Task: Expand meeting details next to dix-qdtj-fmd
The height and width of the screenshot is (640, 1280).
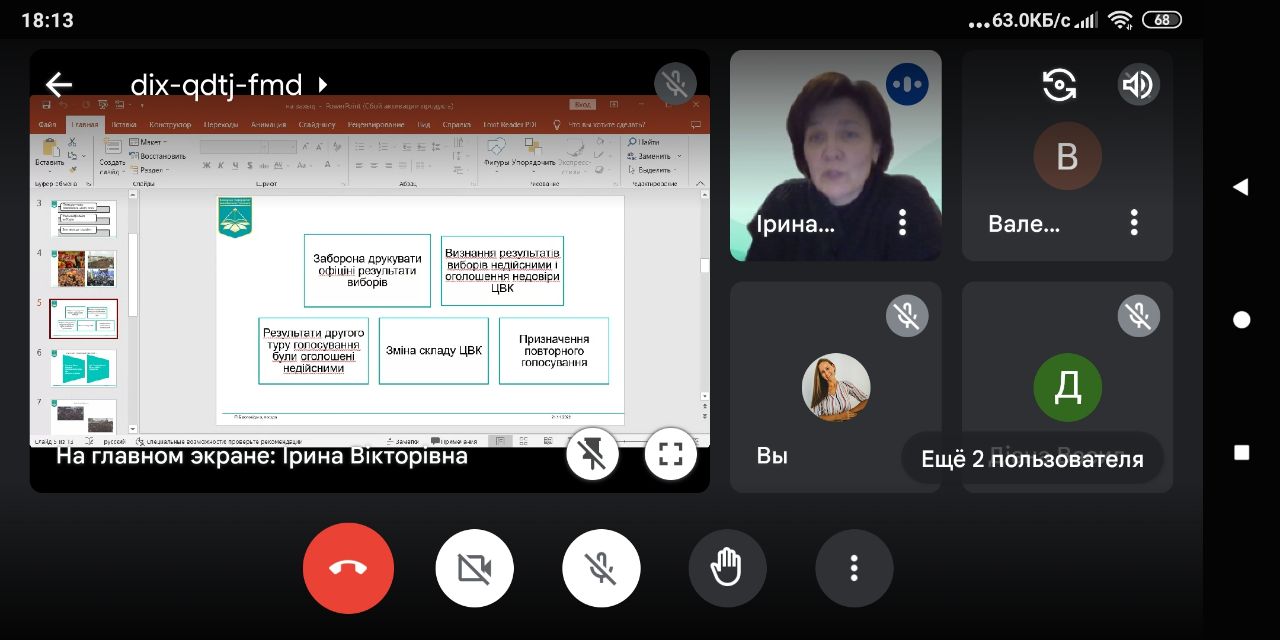Action: [x=322, y=85]
